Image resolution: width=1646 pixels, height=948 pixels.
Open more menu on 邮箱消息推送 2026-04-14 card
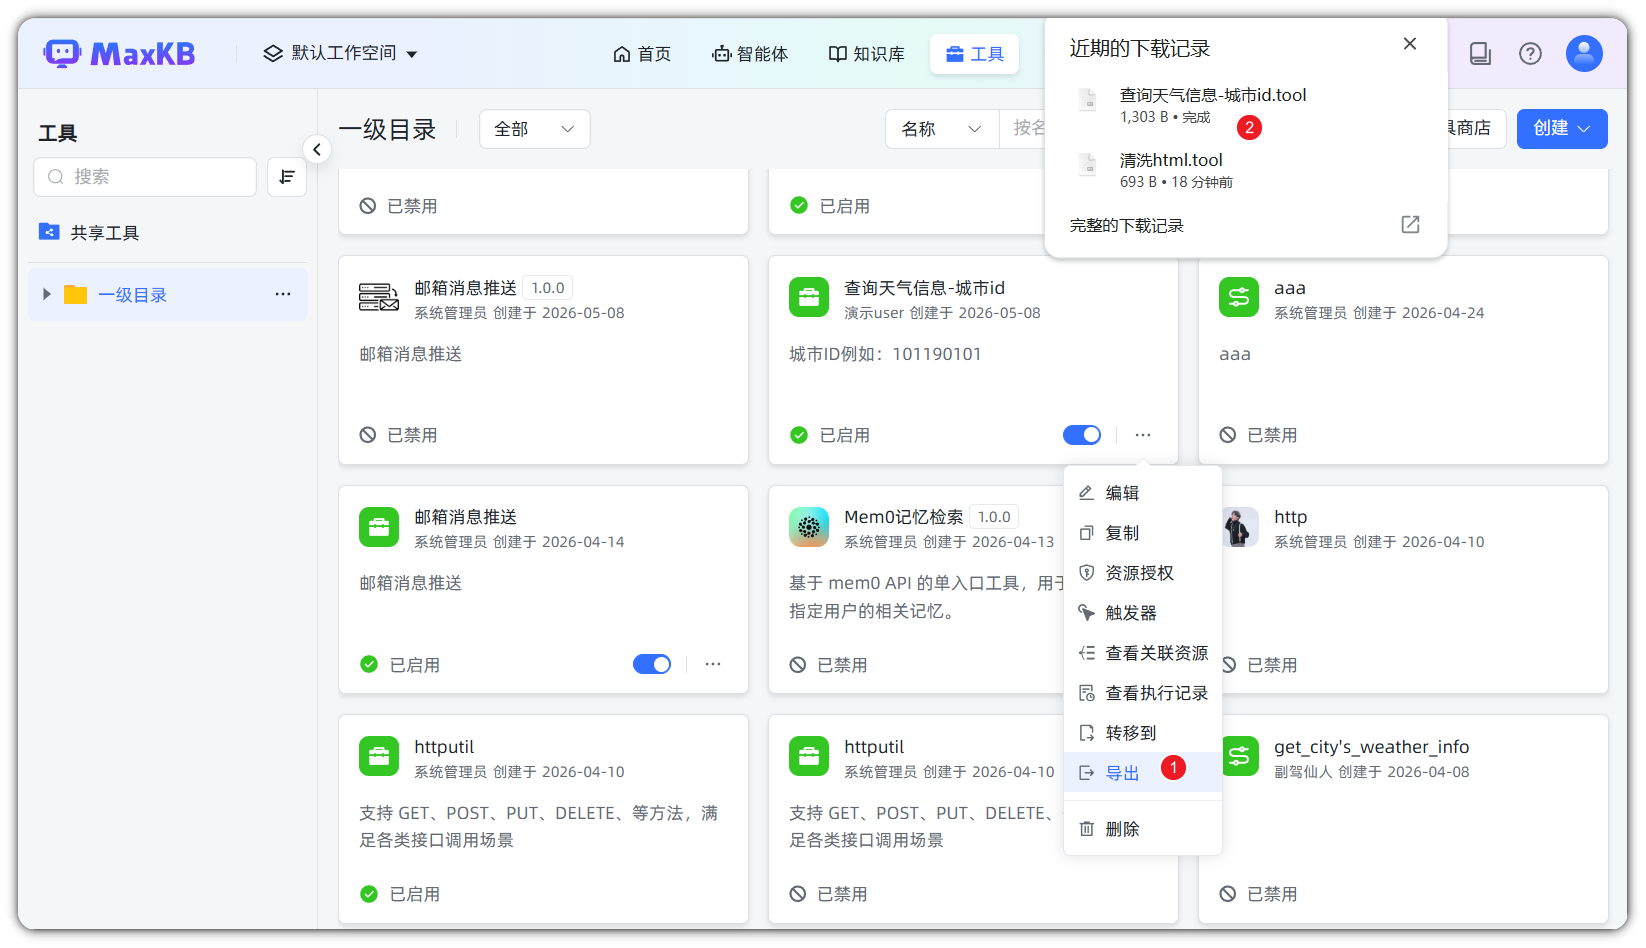tap(713, 664)
